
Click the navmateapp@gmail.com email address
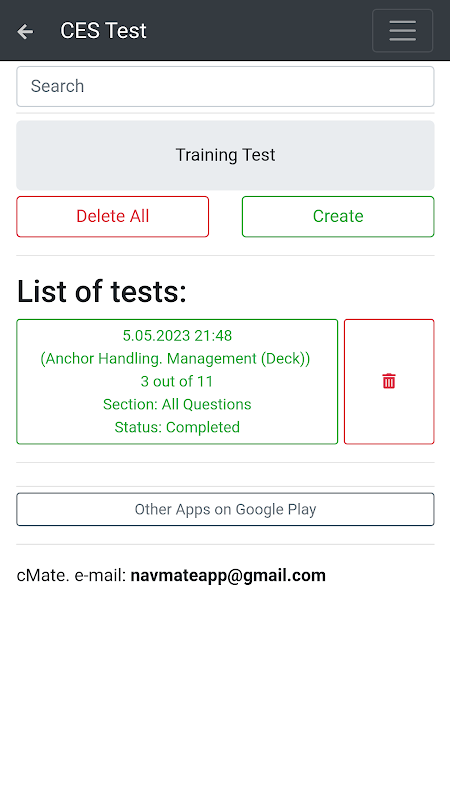(x=228, y=576)
